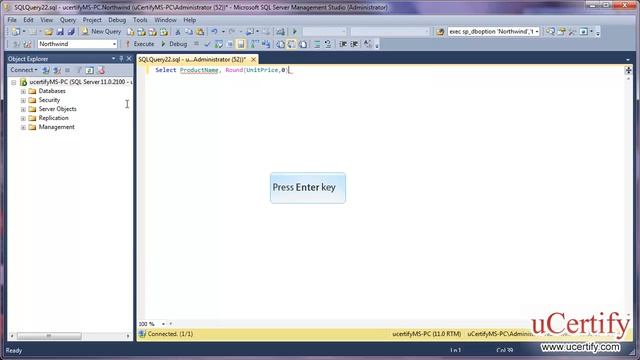Viewport: 640px width, 360px height.
Task: Expand the Management folder
Action: coord(23,127)
